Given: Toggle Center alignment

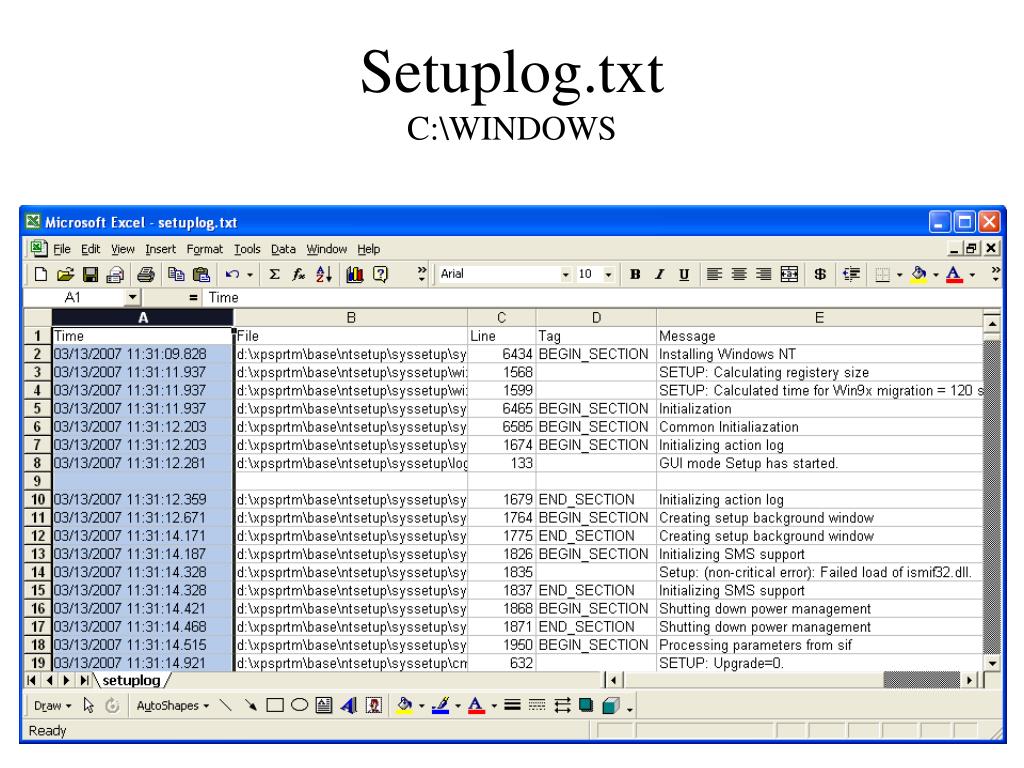Looking at the screenshot, I should [739, 274].
